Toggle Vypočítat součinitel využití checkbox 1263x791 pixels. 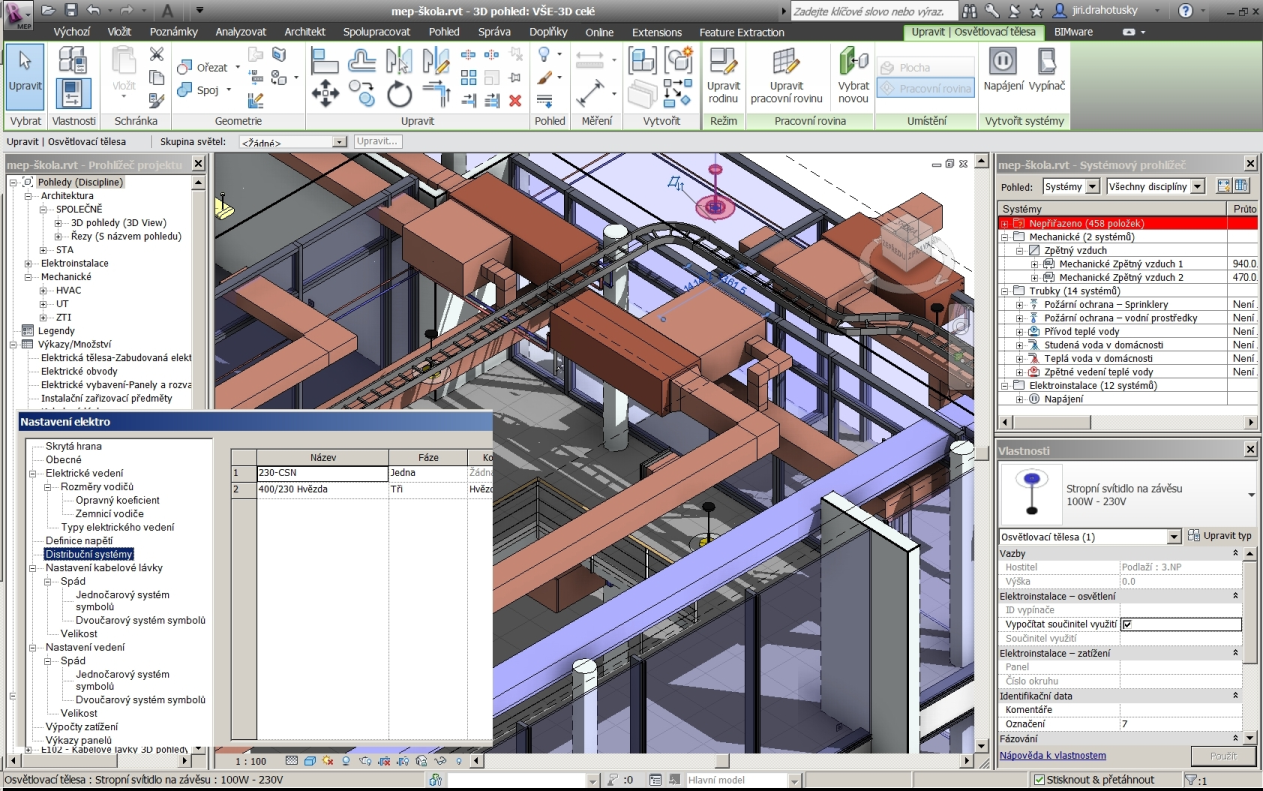pyautogui.click(x=1127, y=624)
